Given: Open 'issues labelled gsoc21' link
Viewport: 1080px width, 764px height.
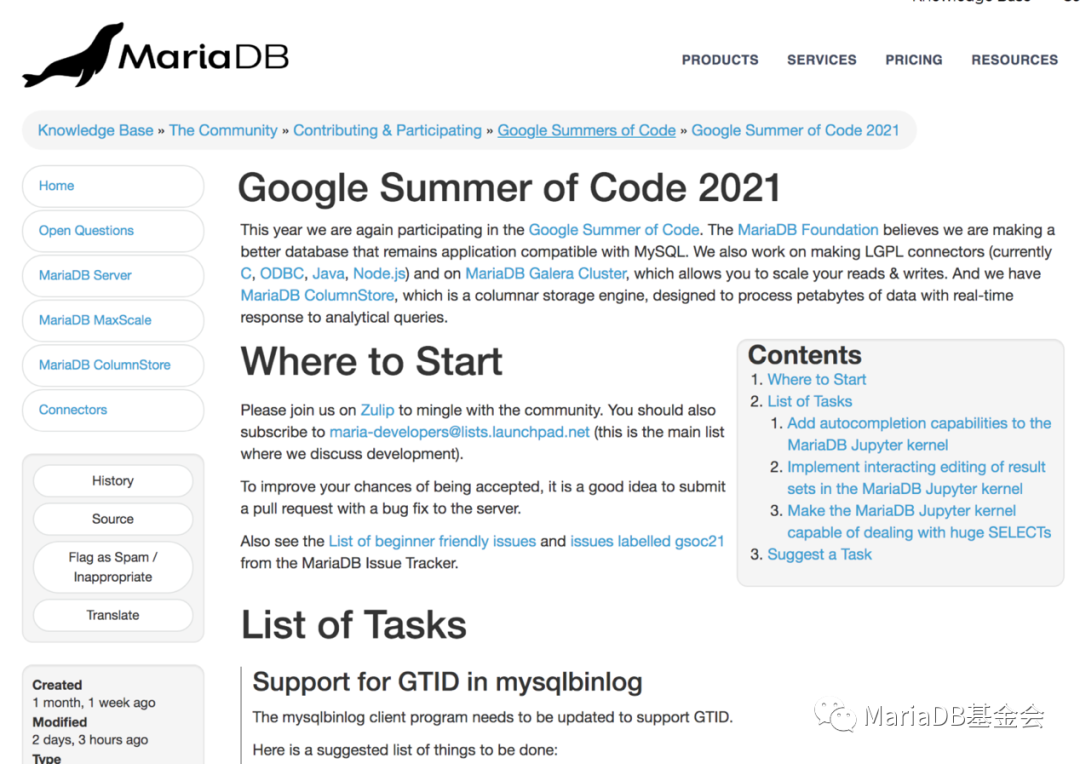Looking at the screenshot, I should click(647, 541).
